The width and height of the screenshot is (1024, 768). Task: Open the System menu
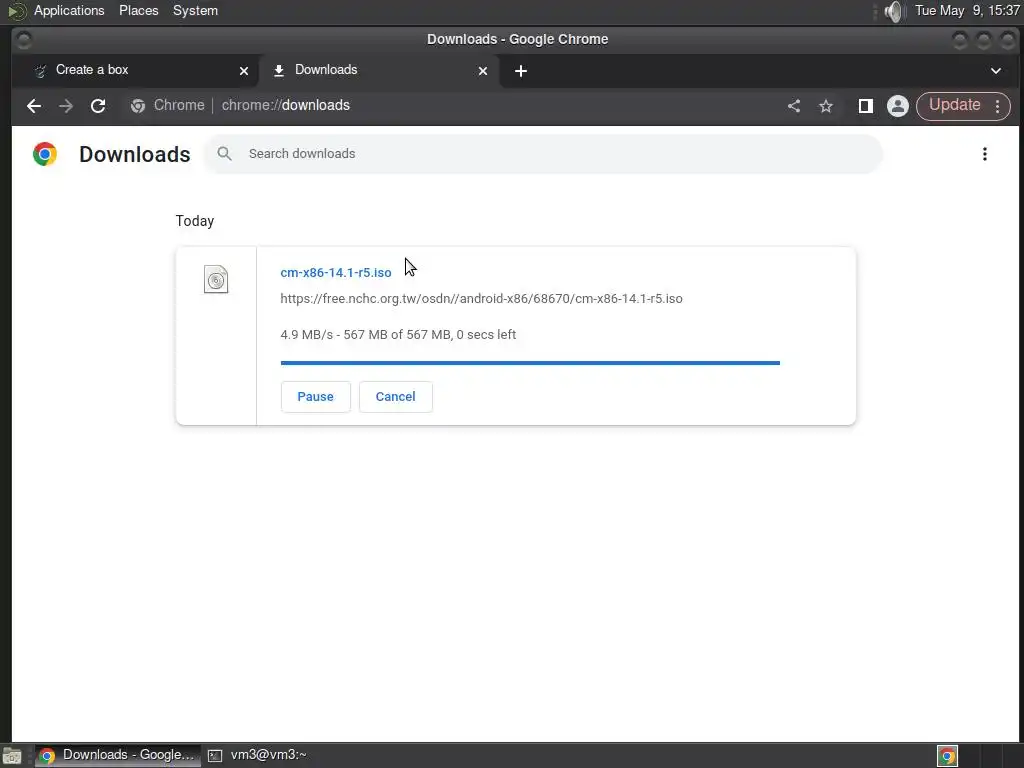(195, 10)
